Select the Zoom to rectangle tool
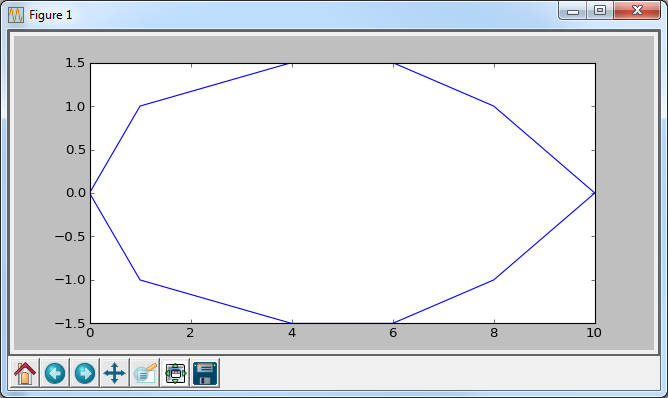Screen dimensions: 668x398 145,373
